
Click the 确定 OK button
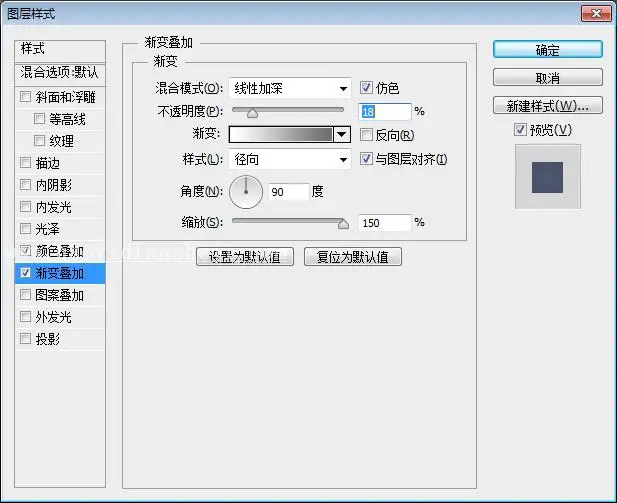coord(548,50)
